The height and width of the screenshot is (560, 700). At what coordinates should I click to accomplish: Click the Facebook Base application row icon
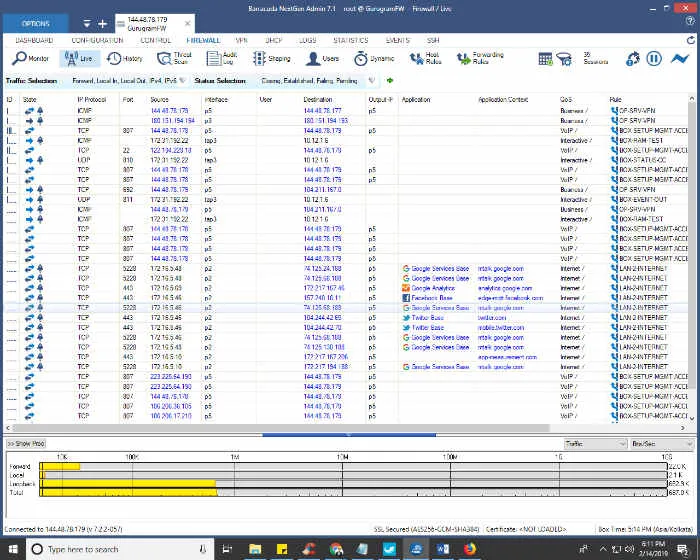tap(406, 298)
